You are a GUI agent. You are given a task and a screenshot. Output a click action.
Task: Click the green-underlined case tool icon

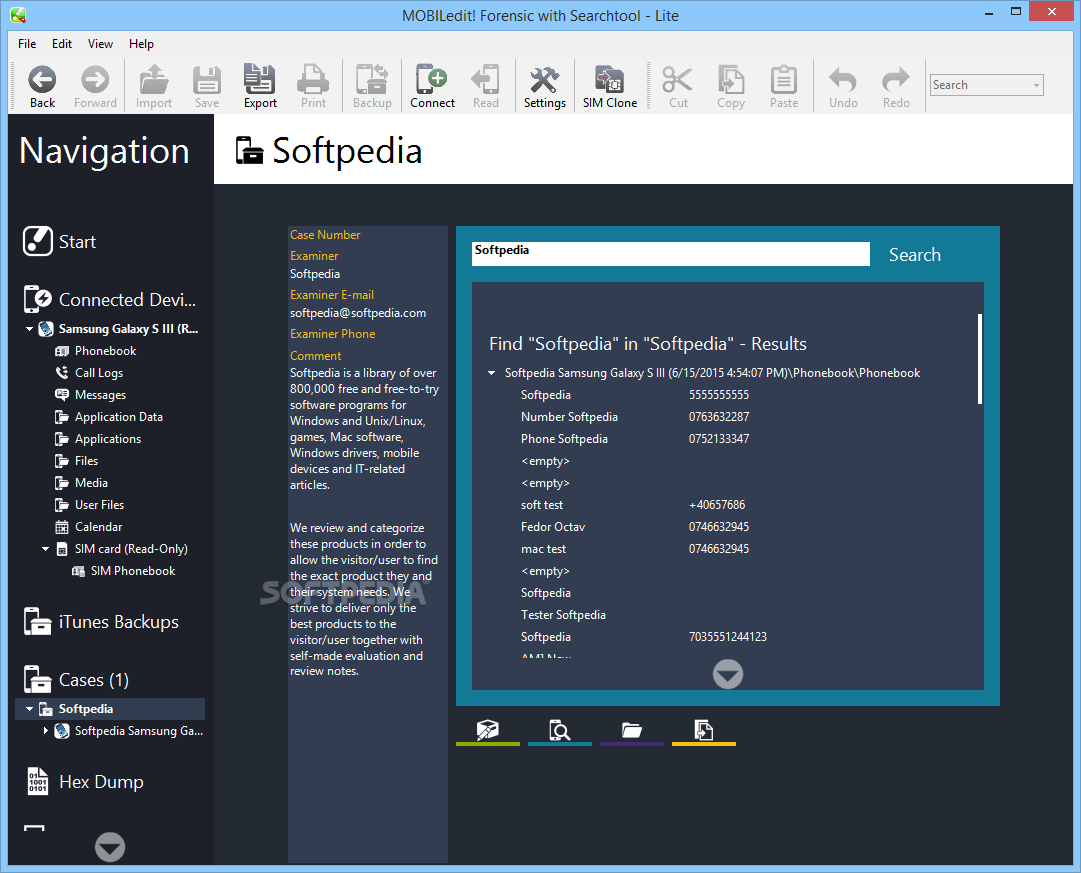487,731
